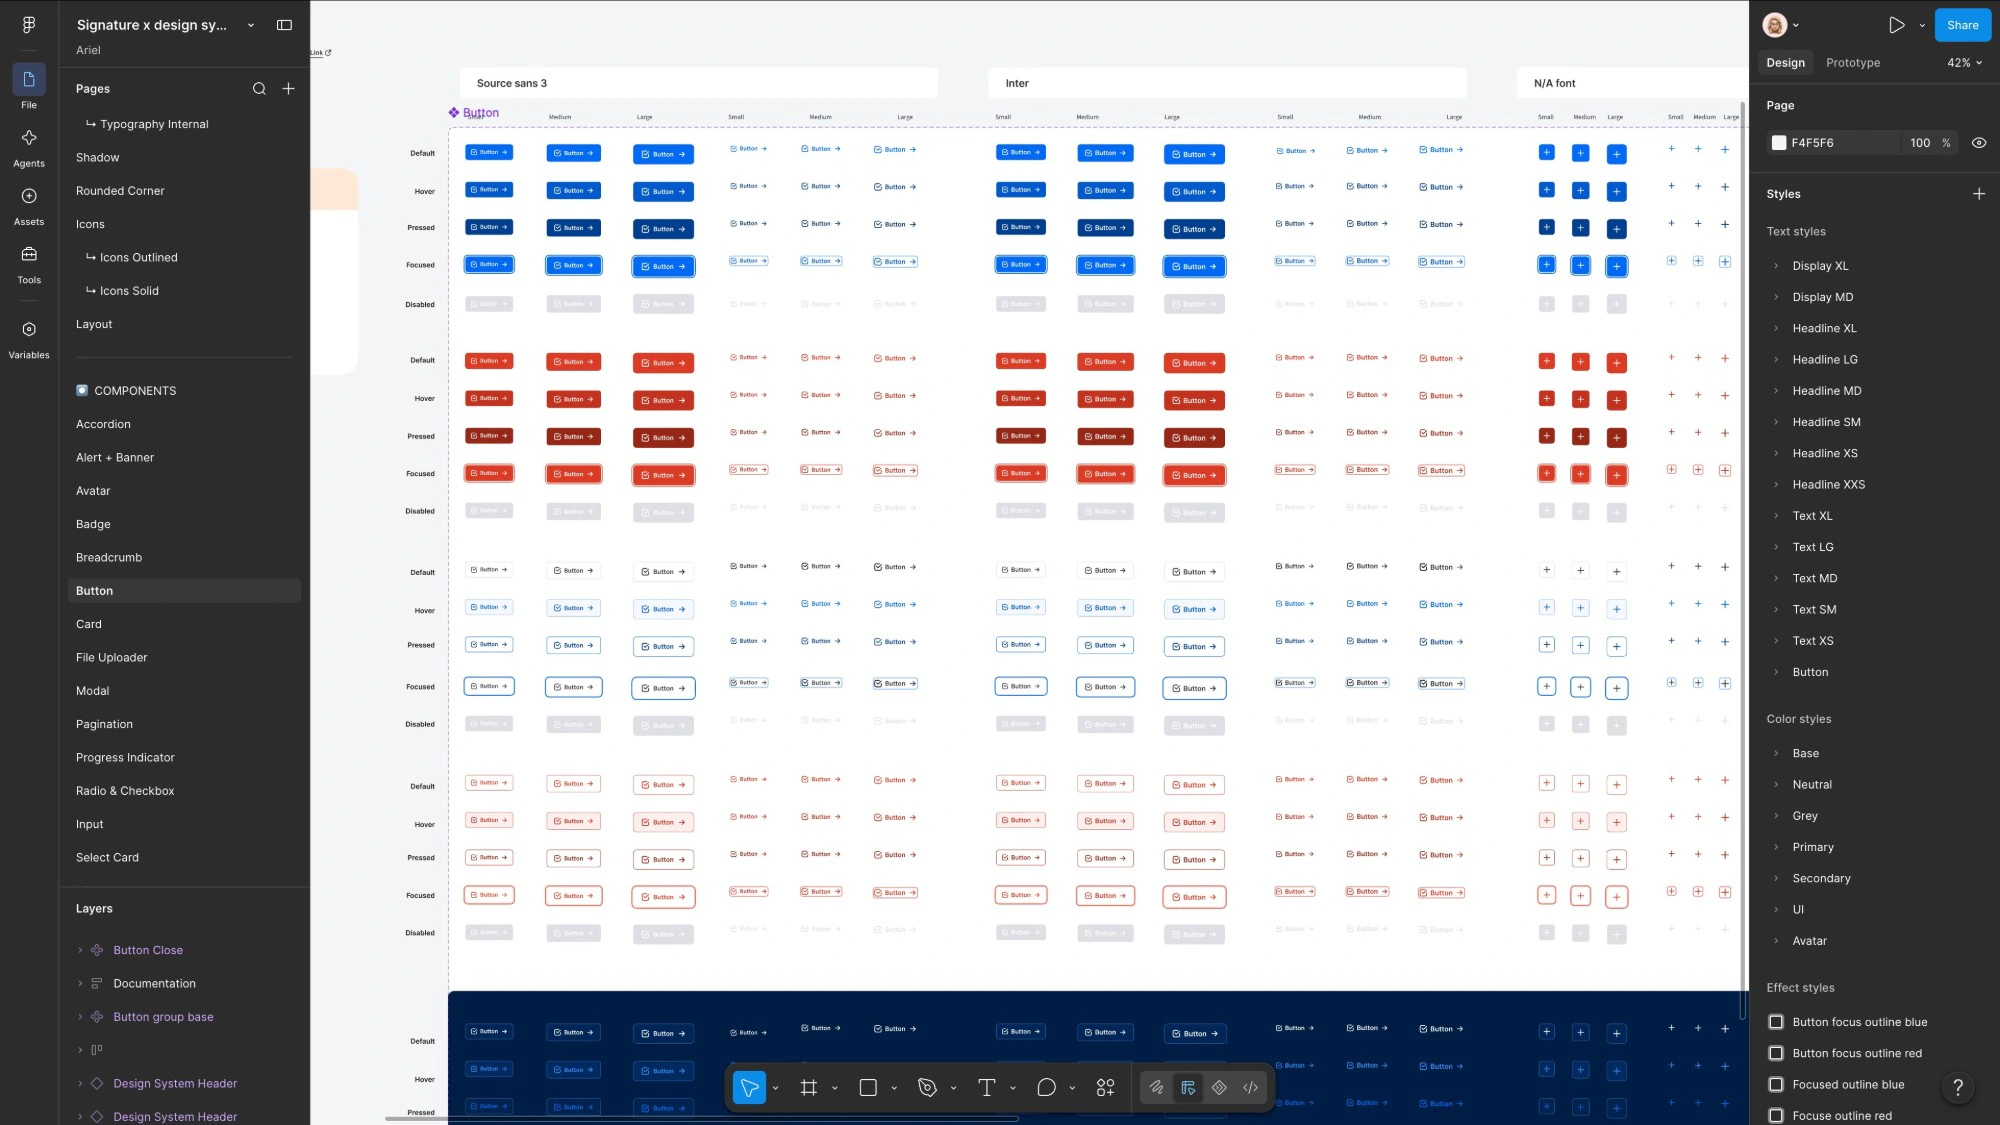This screenshot has width=2000, height=1125.
Task: Select Button focus outline blue effect style
Action: point(1859,1022)
